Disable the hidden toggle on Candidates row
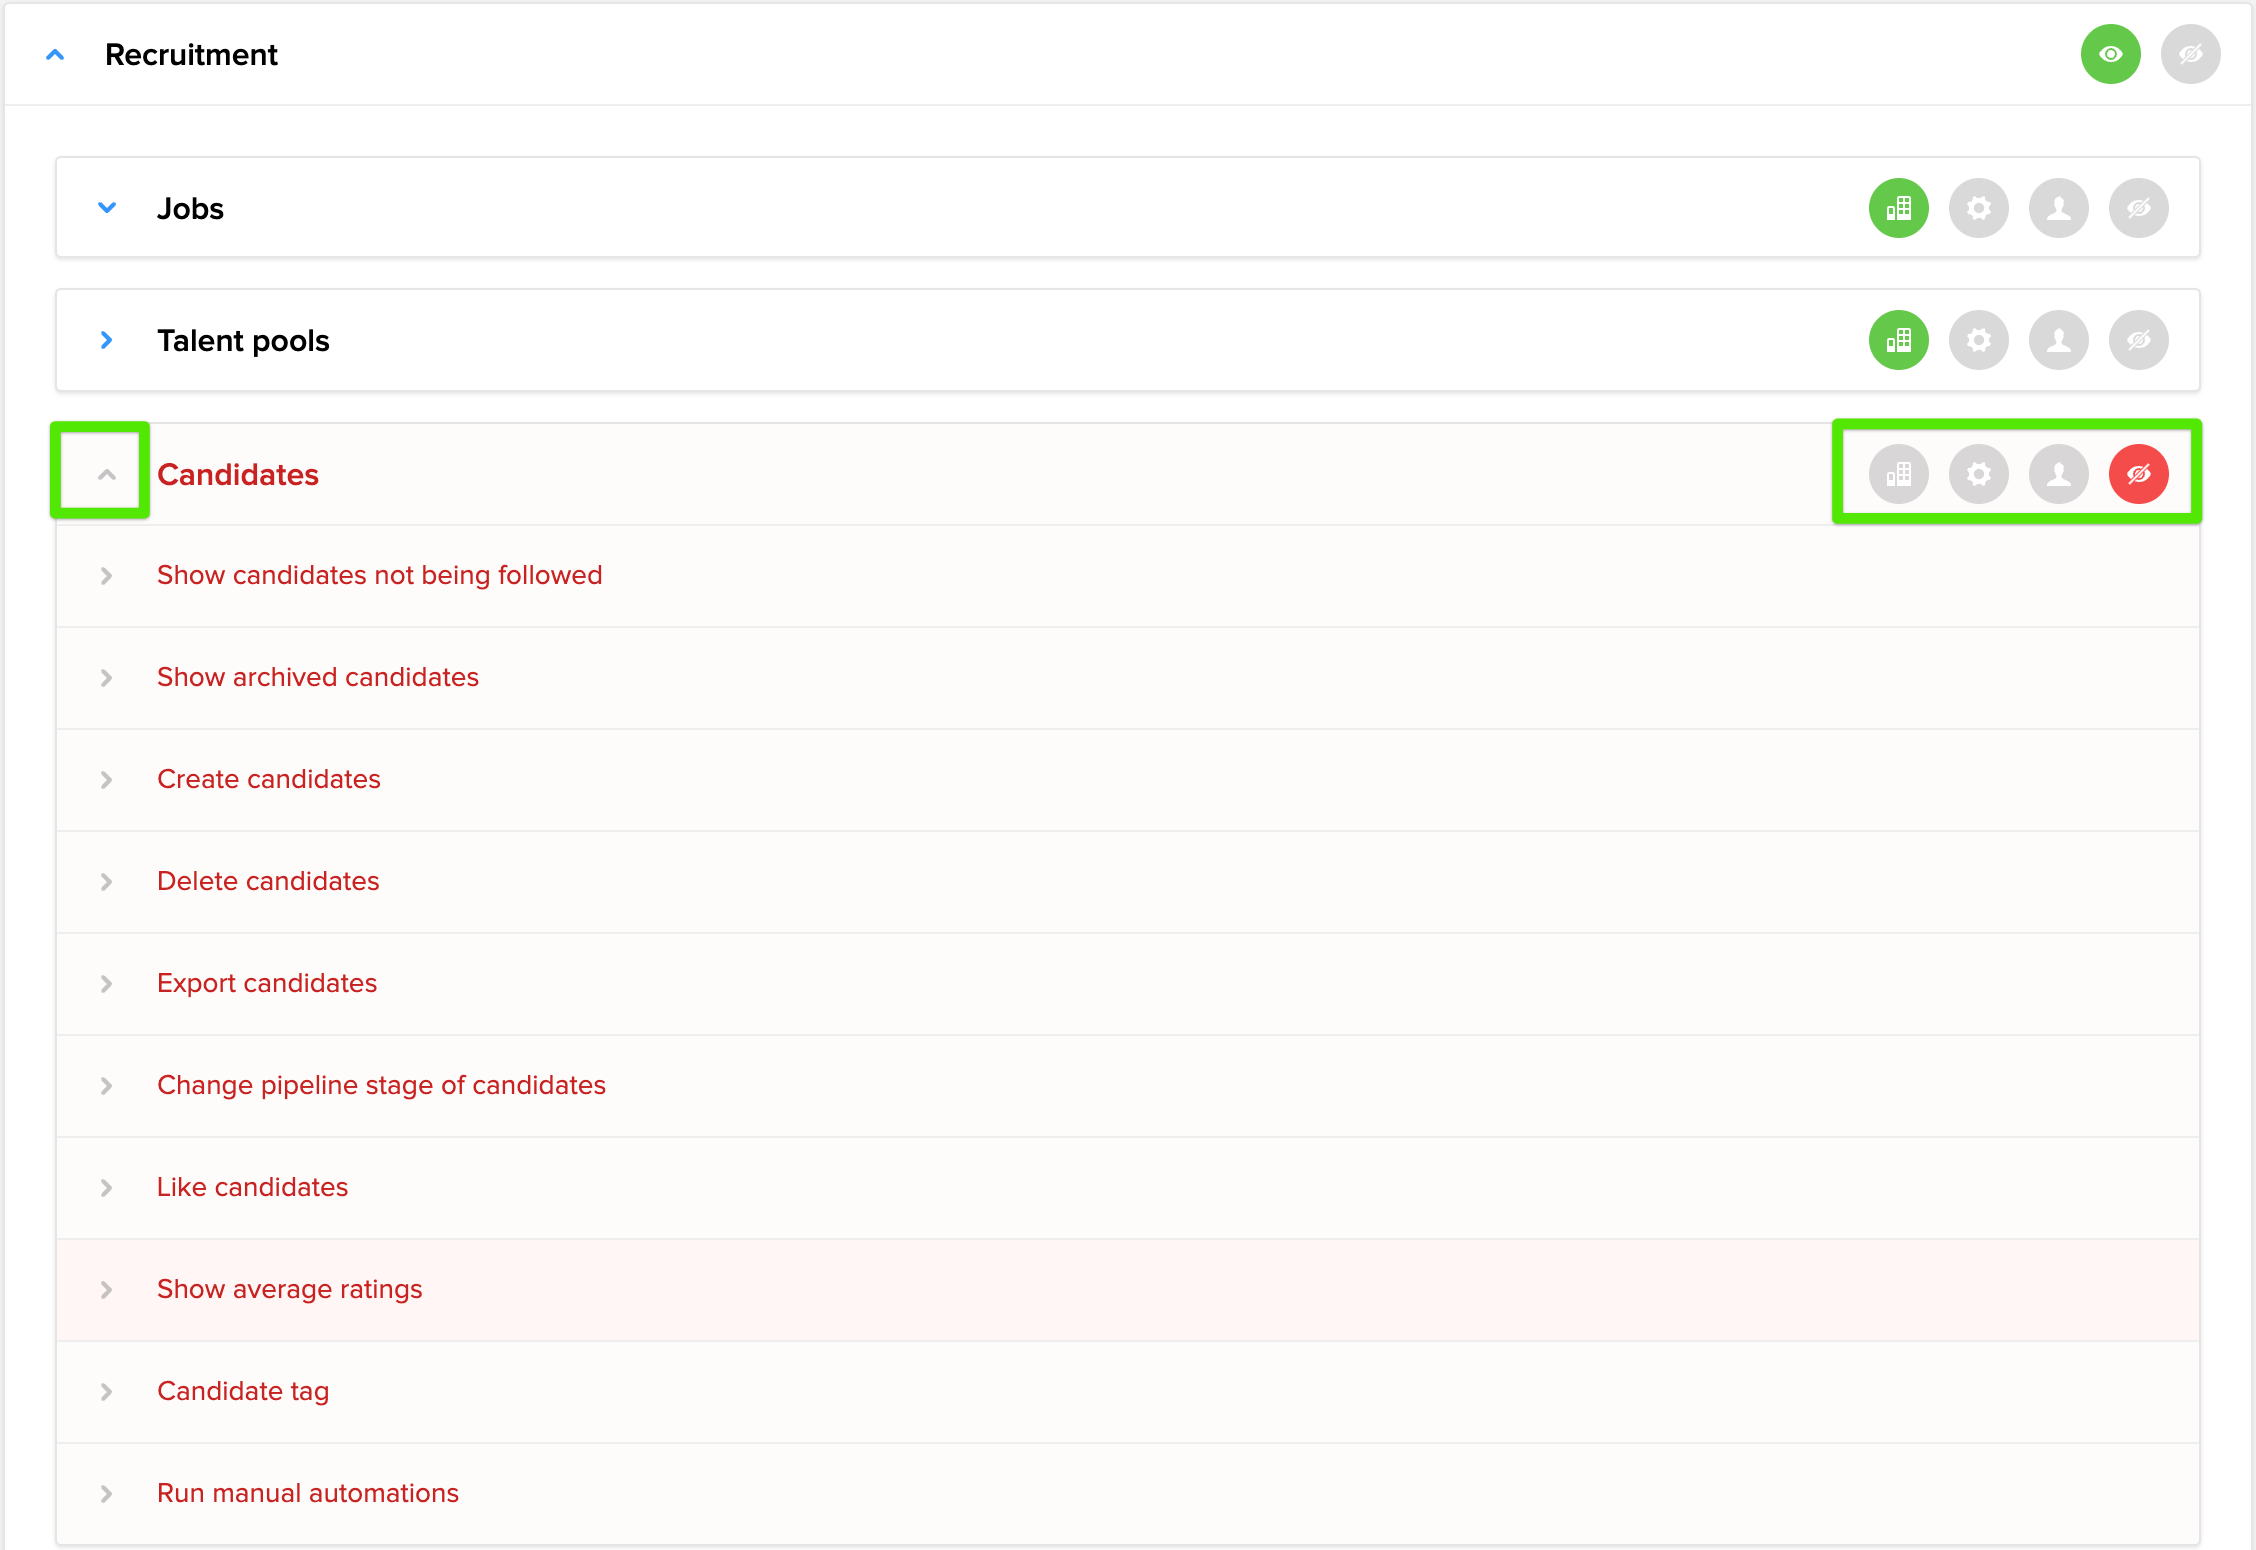The width and height of the screenshot is (2256, 1550). 2139,473
